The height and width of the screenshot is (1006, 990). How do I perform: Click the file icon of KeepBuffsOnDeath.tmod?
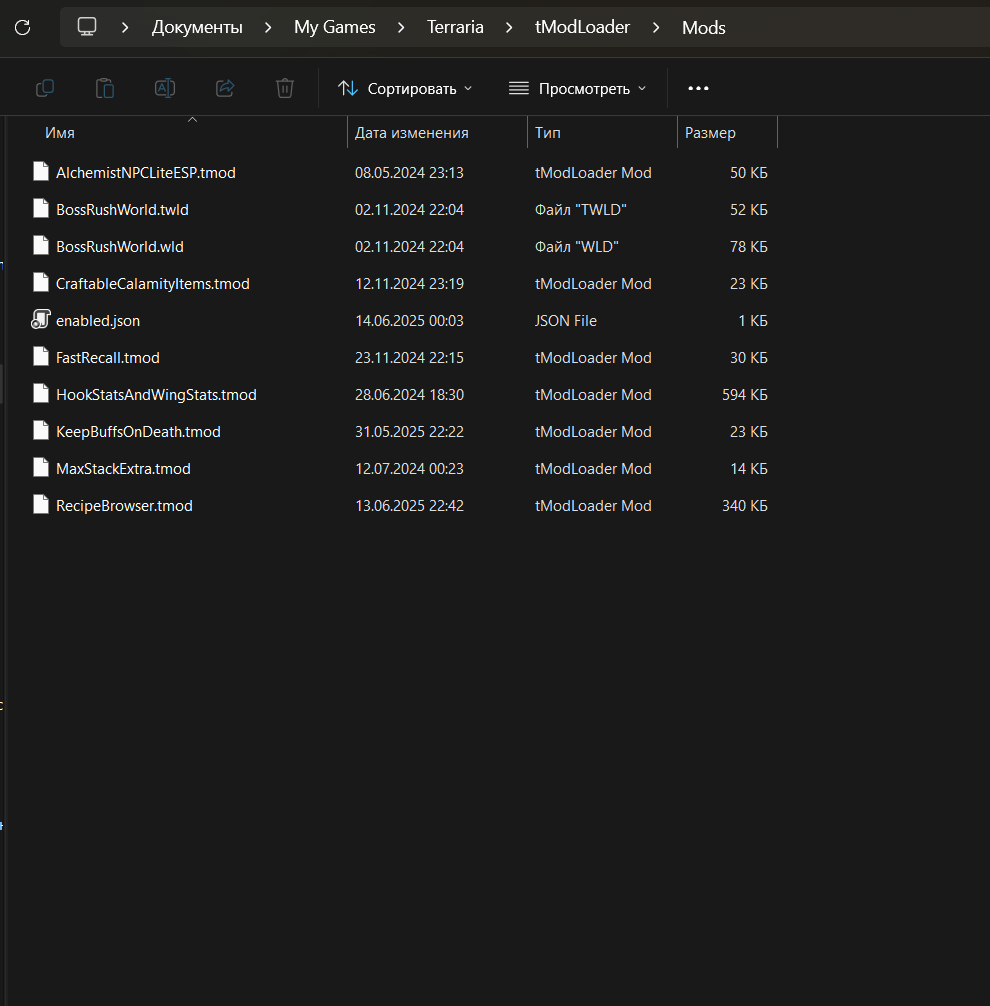[41, 431]
